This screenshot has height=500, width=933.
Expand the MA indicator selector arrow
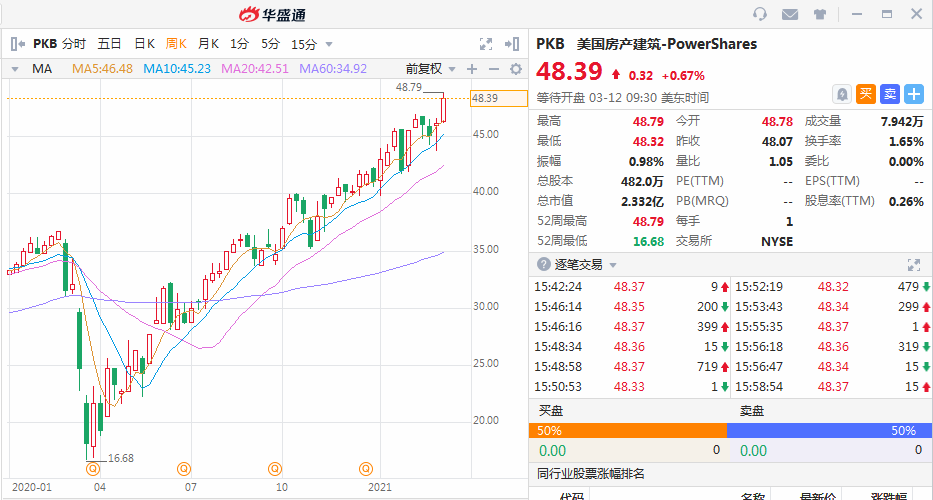click(x=15, y=69)
